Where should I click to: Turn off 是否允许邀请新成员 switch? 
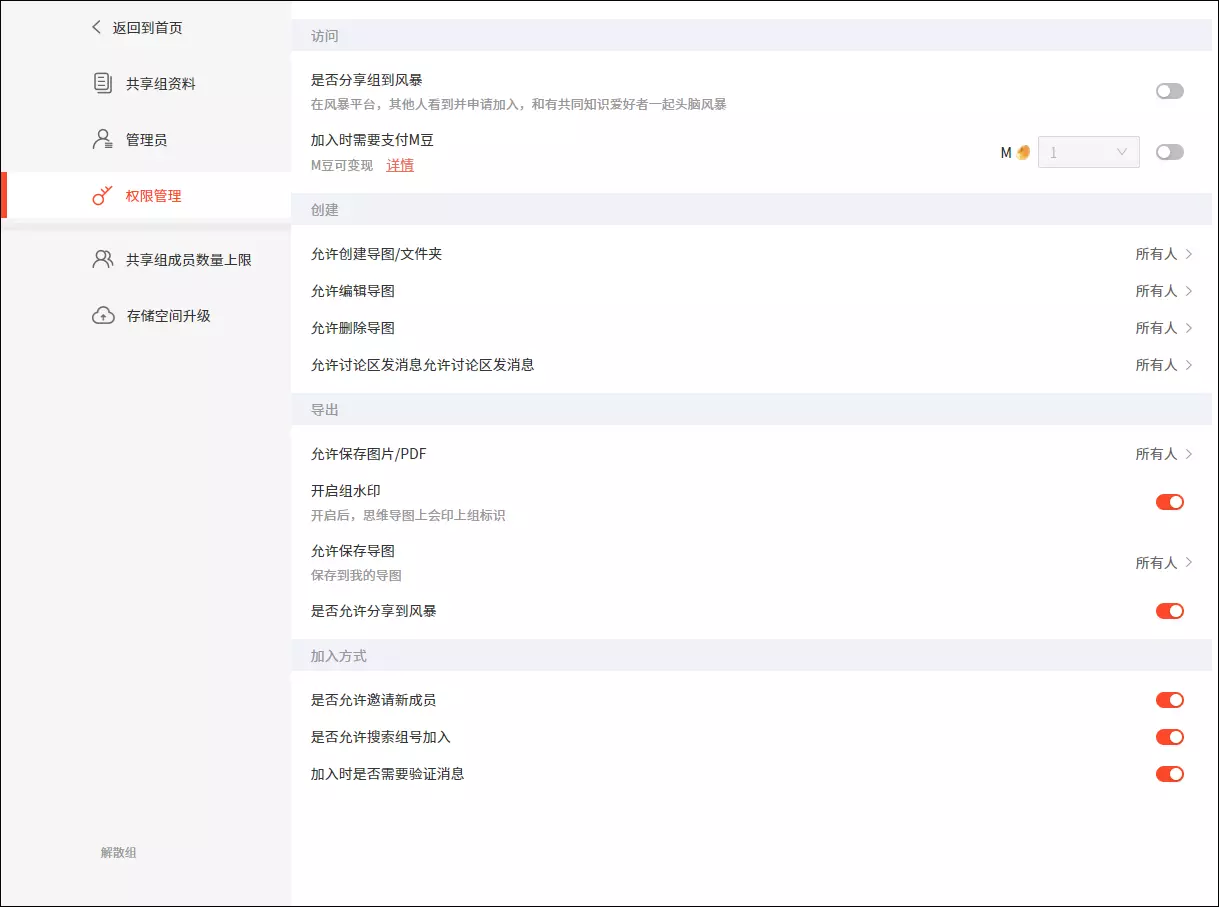tap(1169, 700)
